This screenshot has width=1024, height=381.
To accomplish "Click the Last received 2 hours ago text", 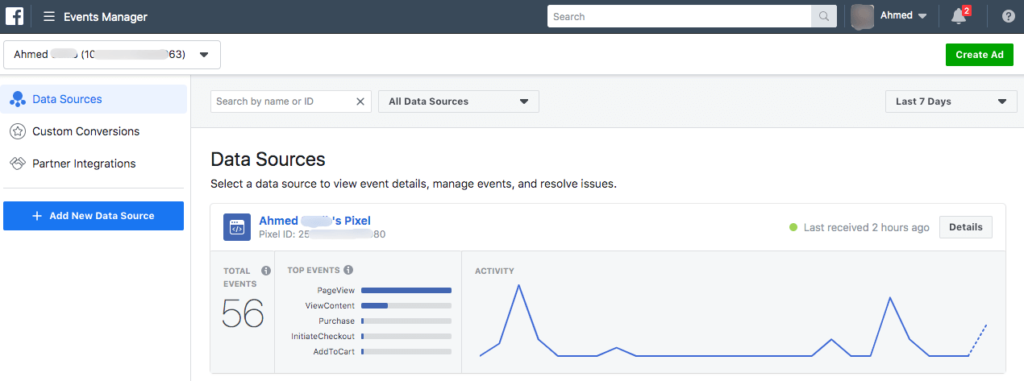I will (x=866, y=227).
